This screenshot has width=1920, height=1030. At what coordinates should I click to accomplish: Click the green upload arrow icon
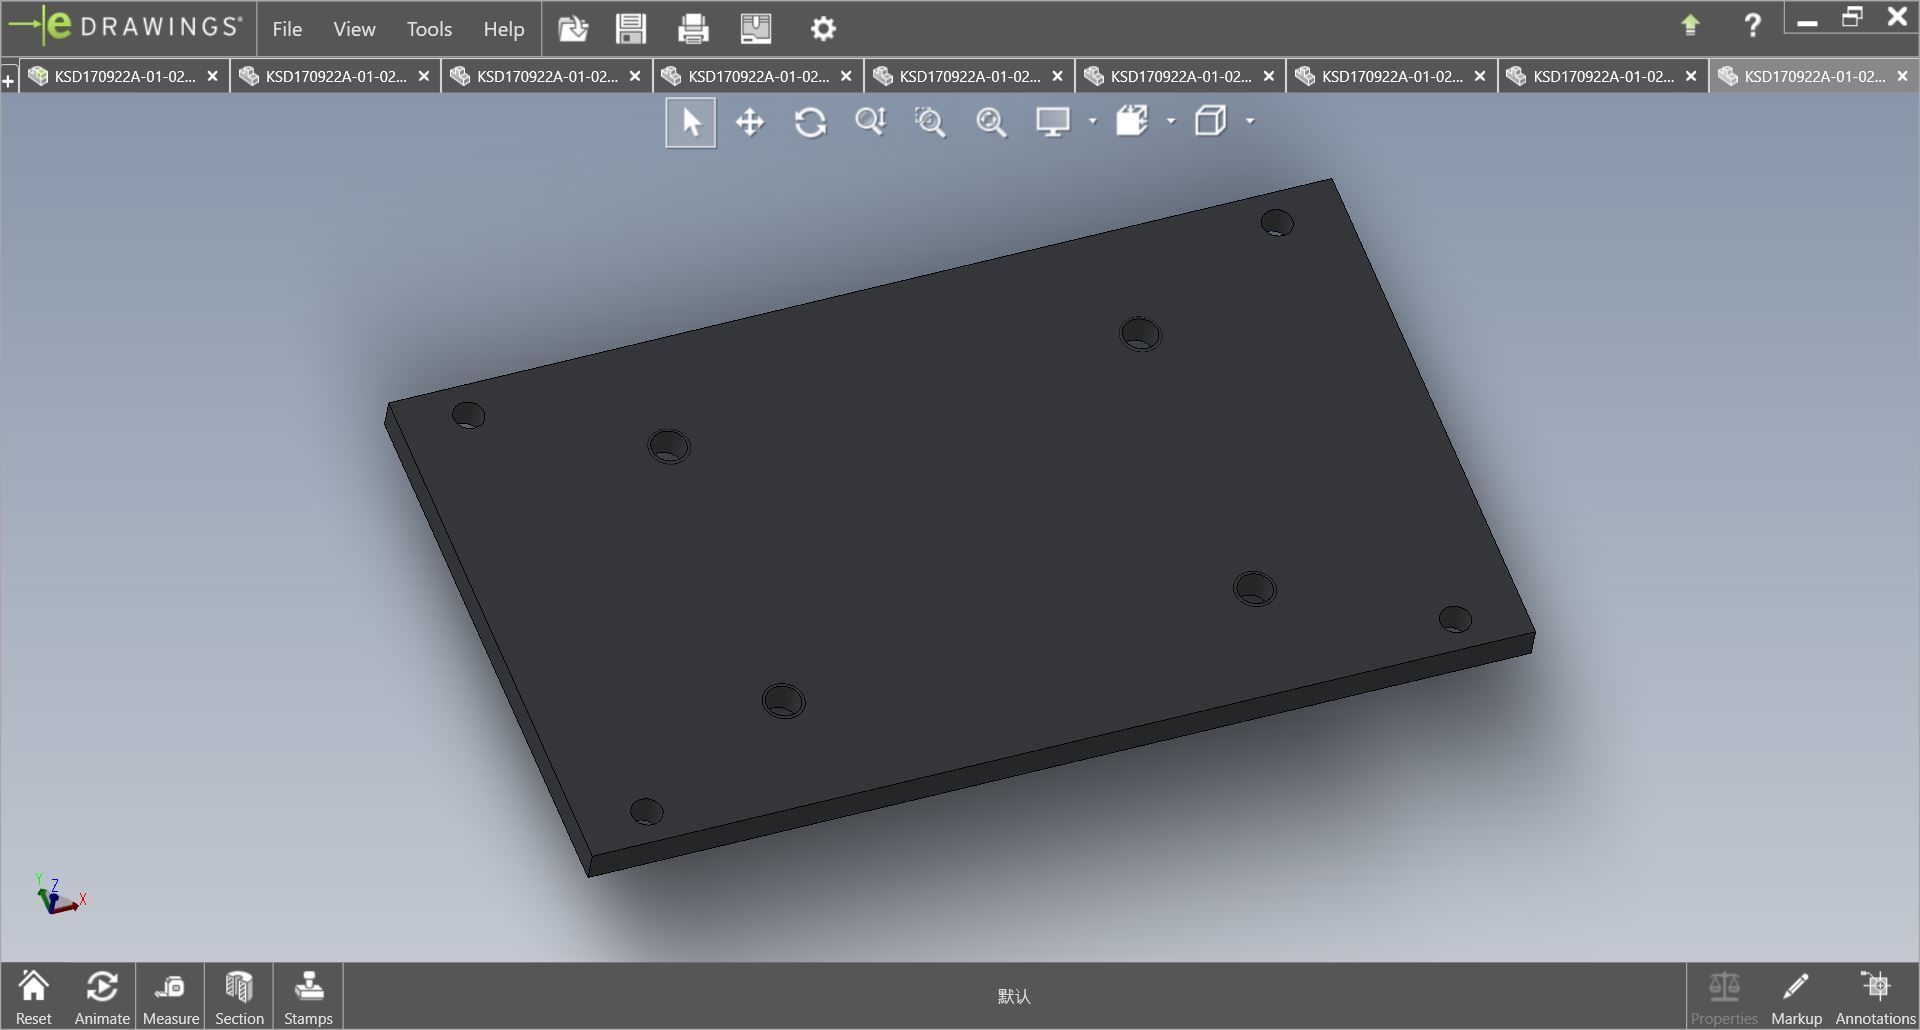(1690, 25)
